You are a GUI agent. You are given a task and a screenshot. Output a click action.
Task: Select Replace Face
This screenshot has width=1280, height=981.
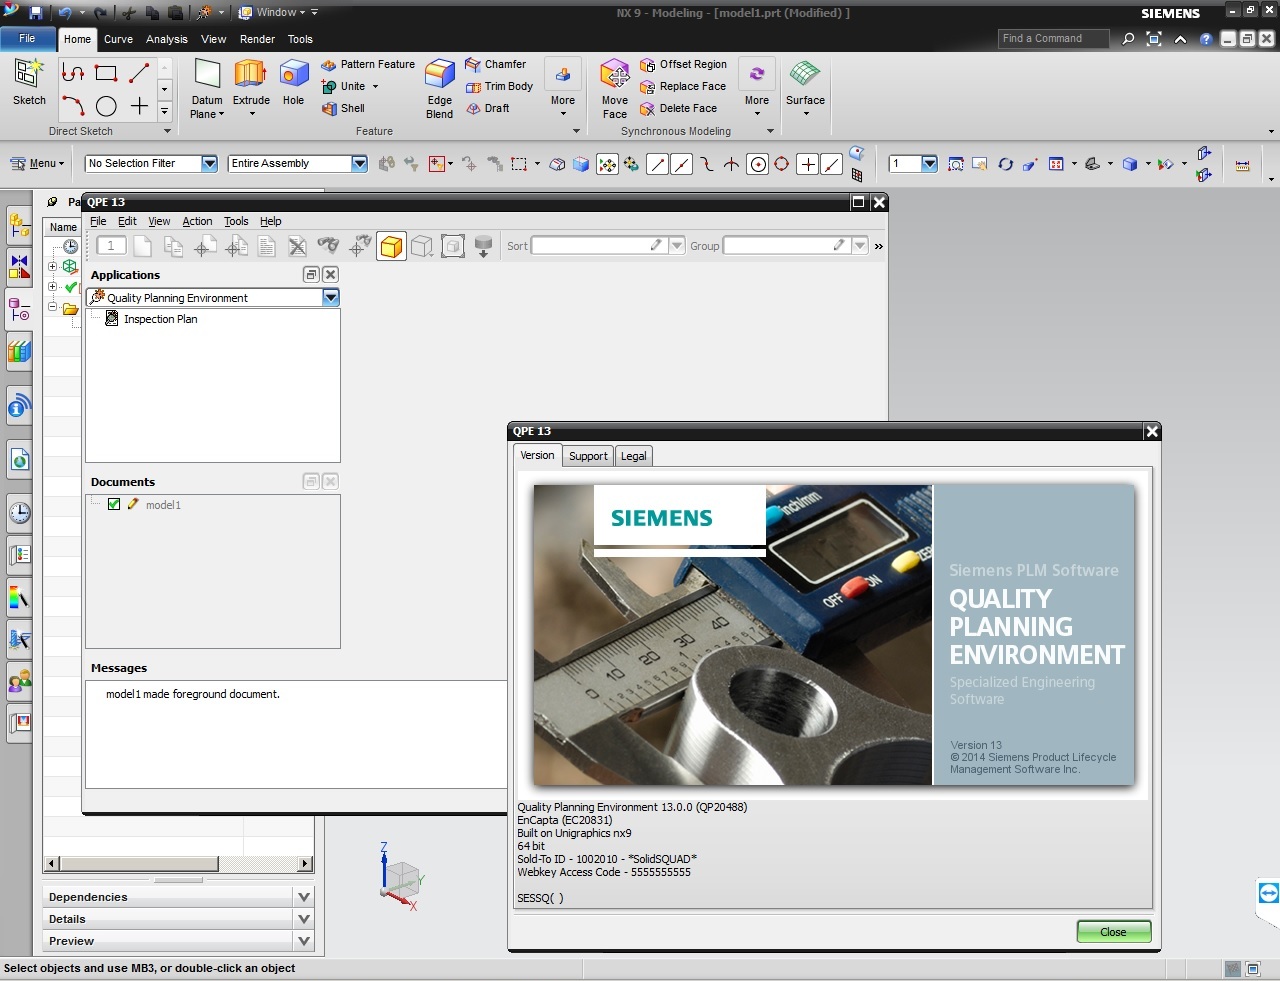[683, 86]
